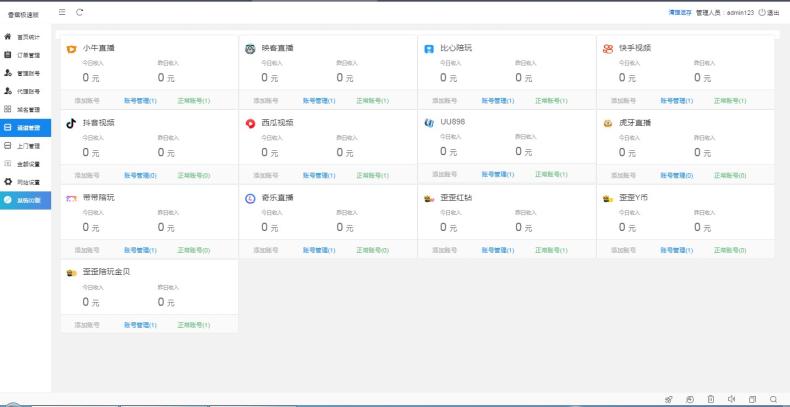This screenshot has width=790, height=407.
Task: Click the 带带陪玩 logo icon
Action: (71, 198)
